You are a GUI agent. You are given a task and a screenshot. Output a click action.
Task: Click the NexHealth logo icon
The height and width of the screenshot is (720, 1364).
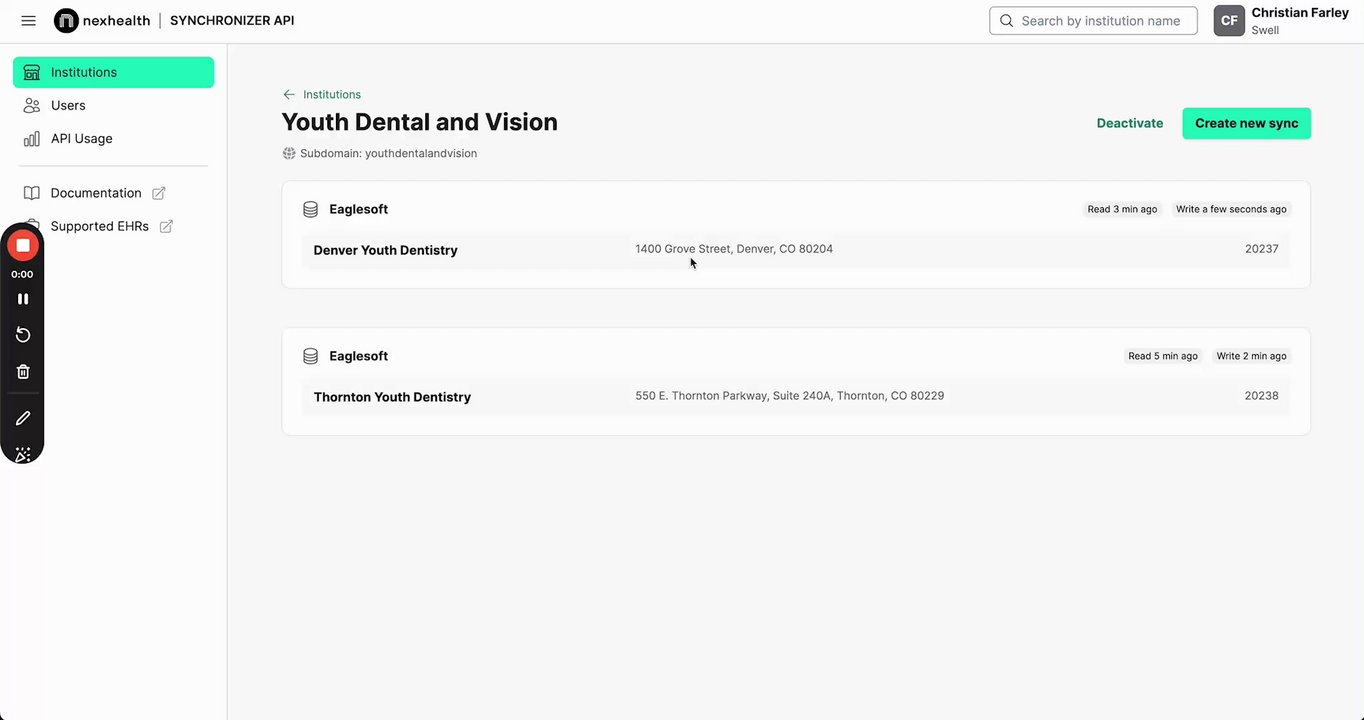[66, 21]
